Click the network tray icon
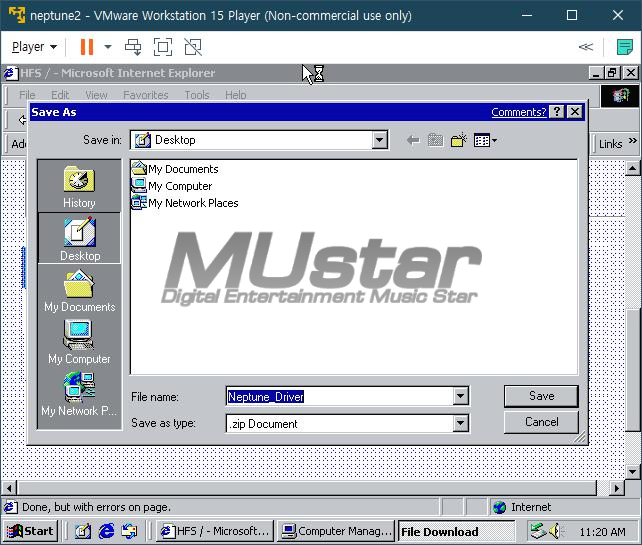The height and width of the screenshot is (545, 642). pos(537,531)
